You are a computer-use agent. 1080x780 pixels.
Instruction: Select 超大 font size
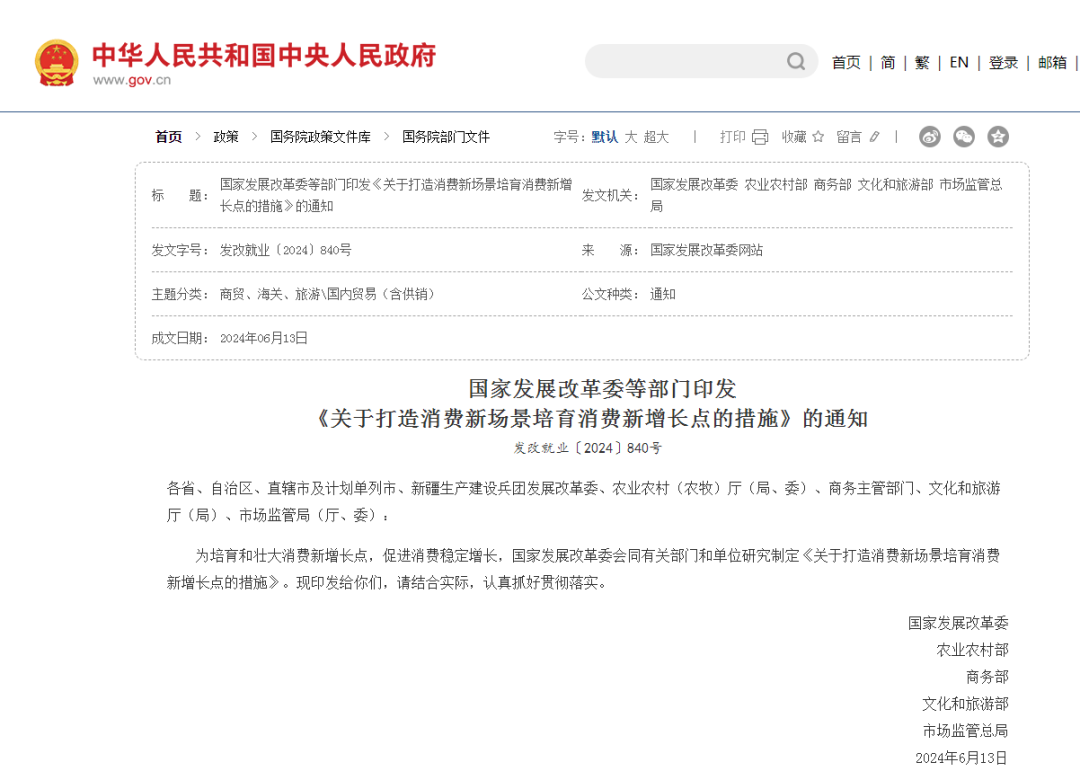pos(656,136)
